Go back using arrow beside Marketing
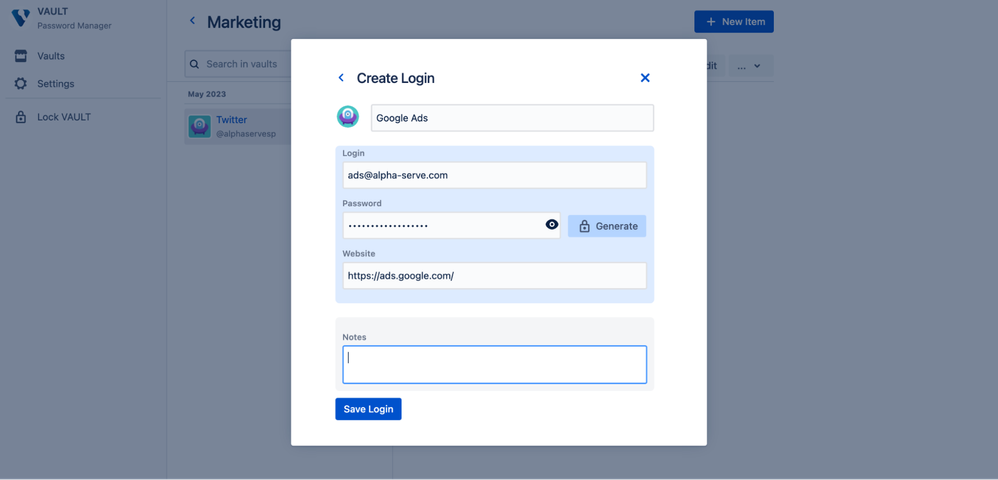This screenshot has height=480, width=998. pos(193,21)
